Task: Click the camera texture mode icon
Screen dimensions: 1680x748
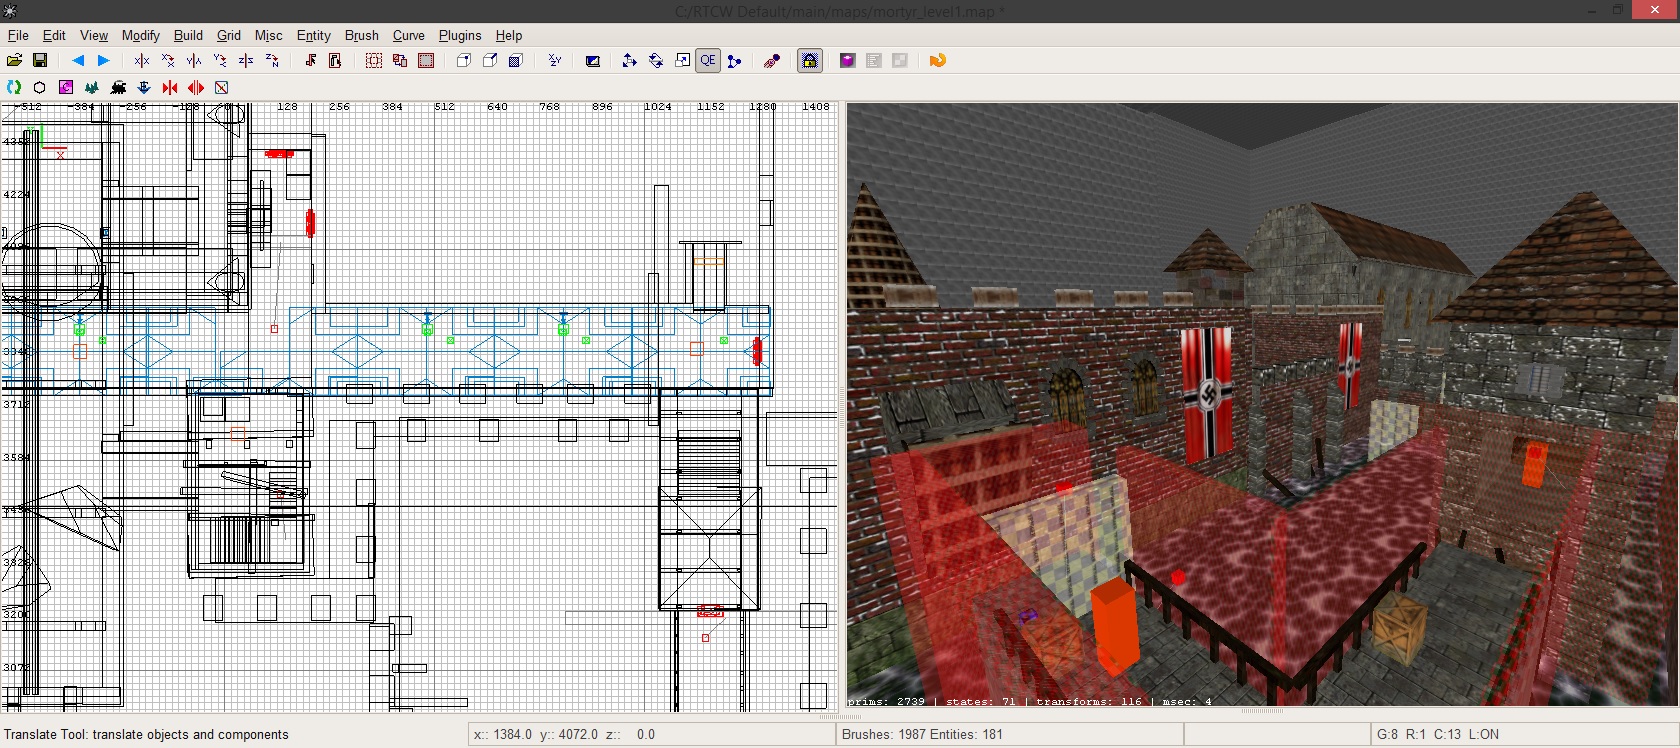Action: [x=593, y=61]
